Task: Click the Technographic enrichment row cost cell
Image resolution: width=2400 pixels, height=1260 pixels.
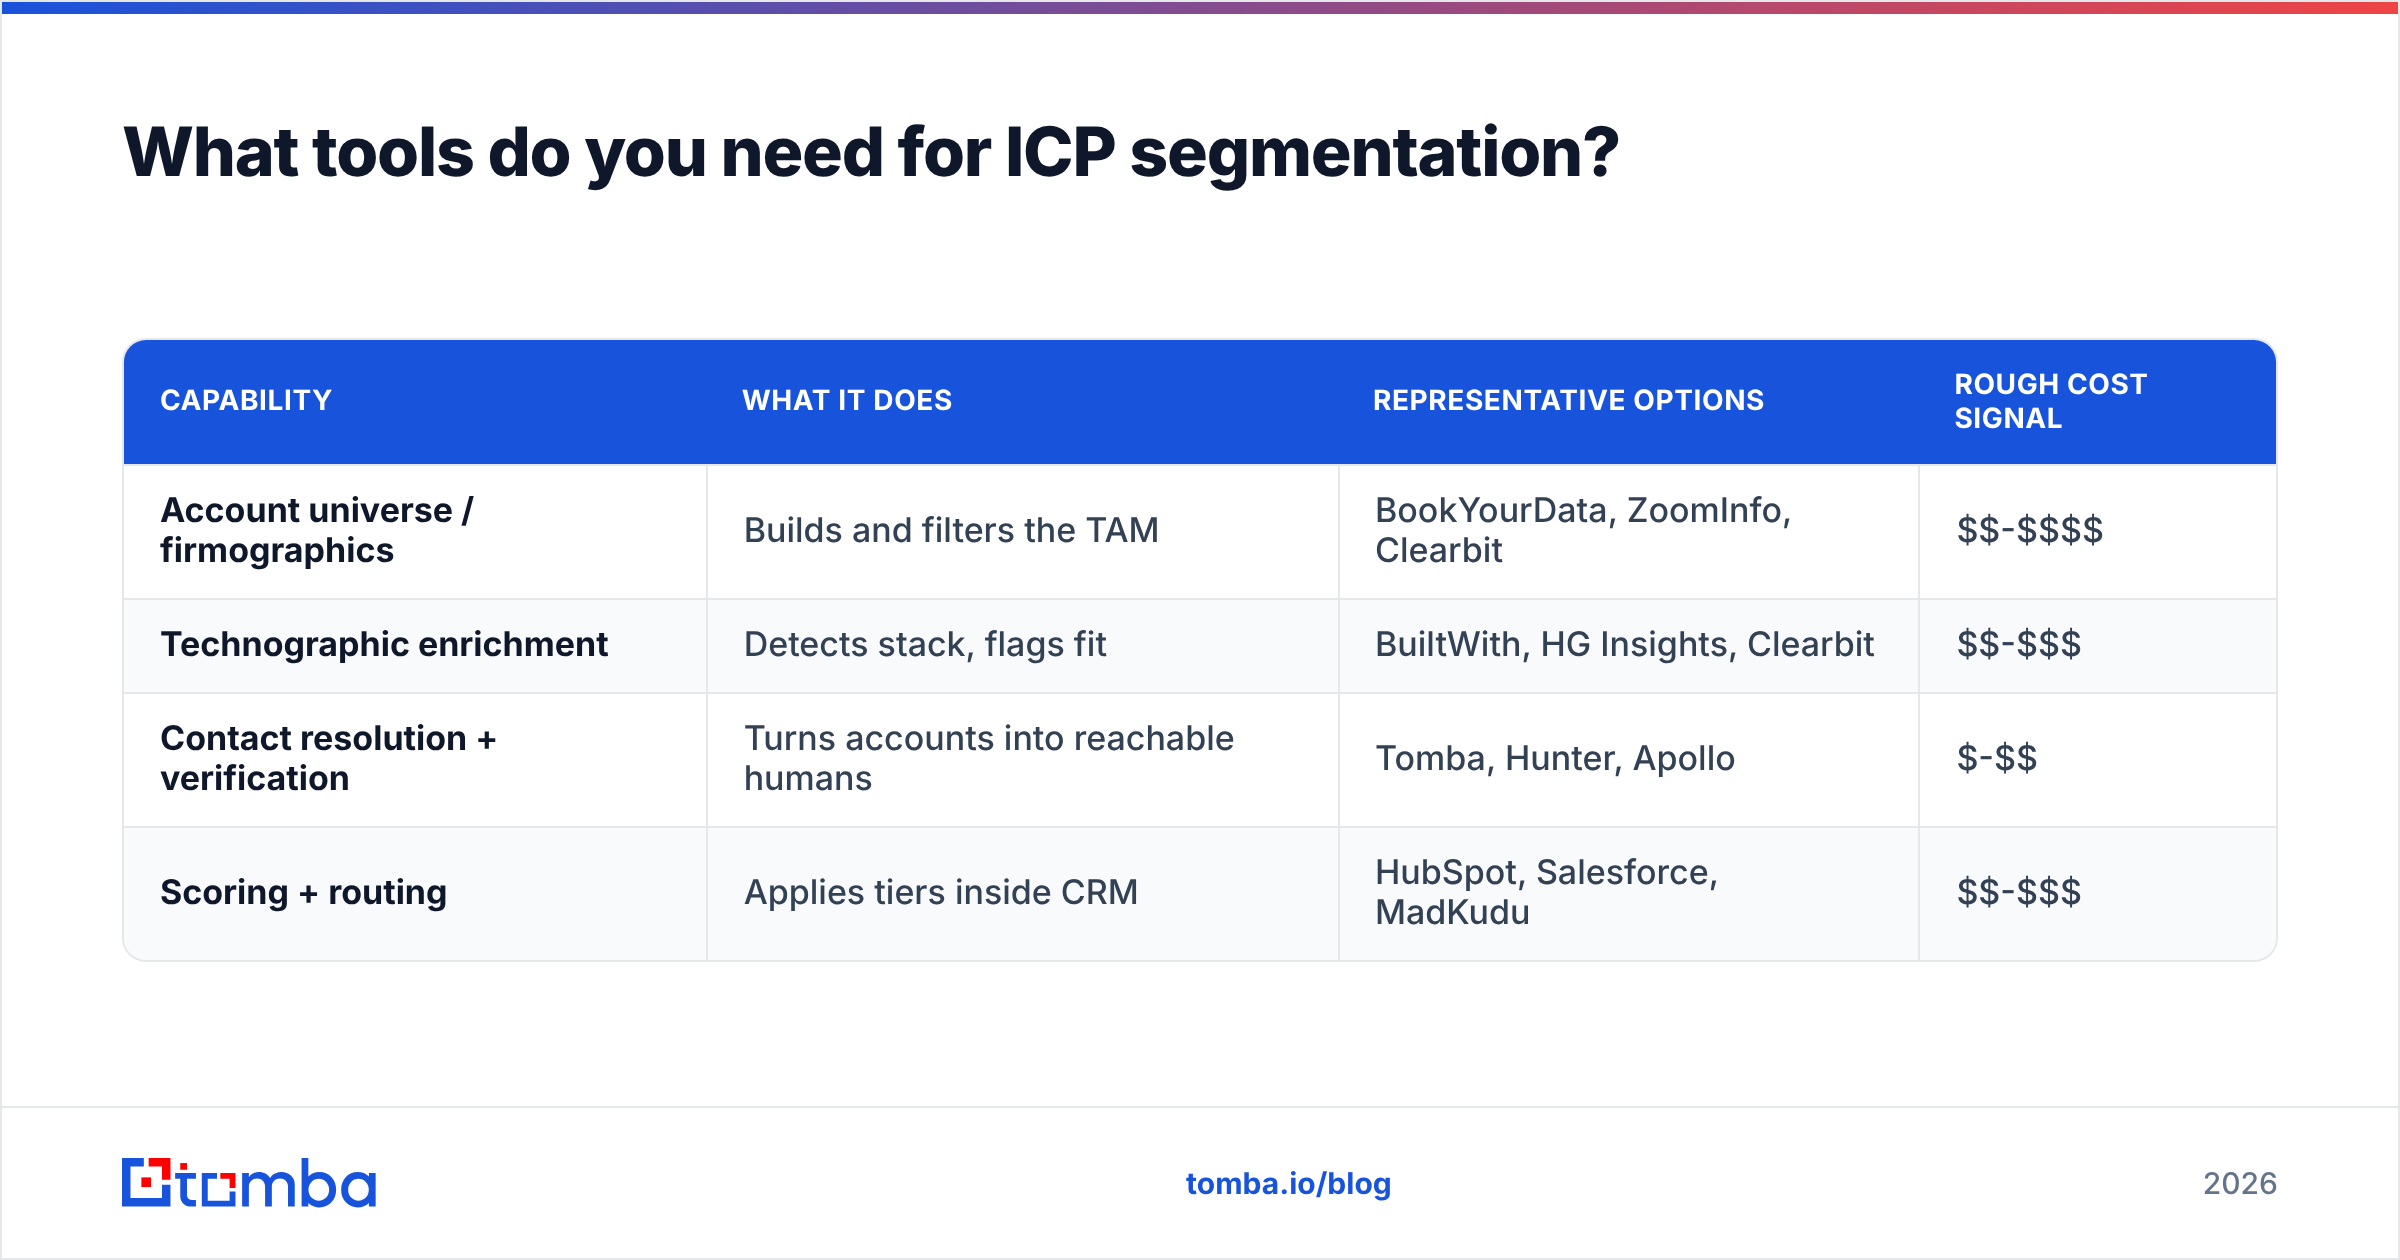Action: 2097,646
